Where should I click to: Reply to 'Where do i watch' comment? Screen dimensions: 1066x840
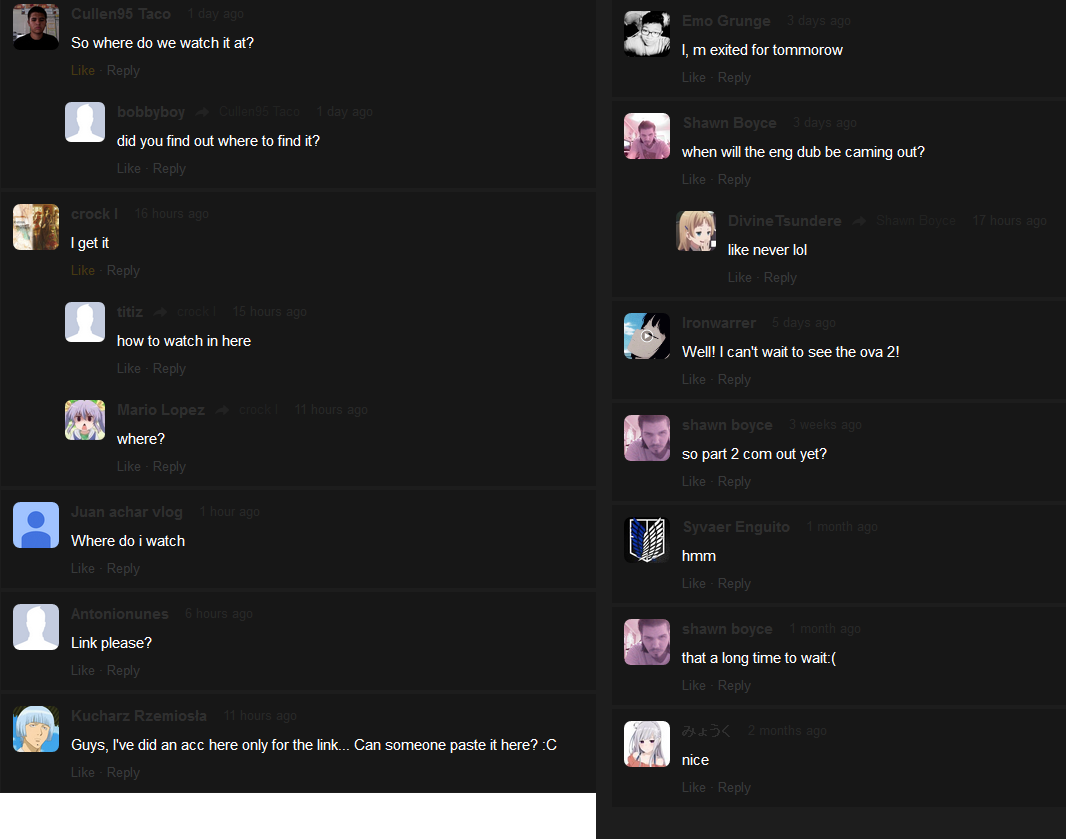[123, 568]
